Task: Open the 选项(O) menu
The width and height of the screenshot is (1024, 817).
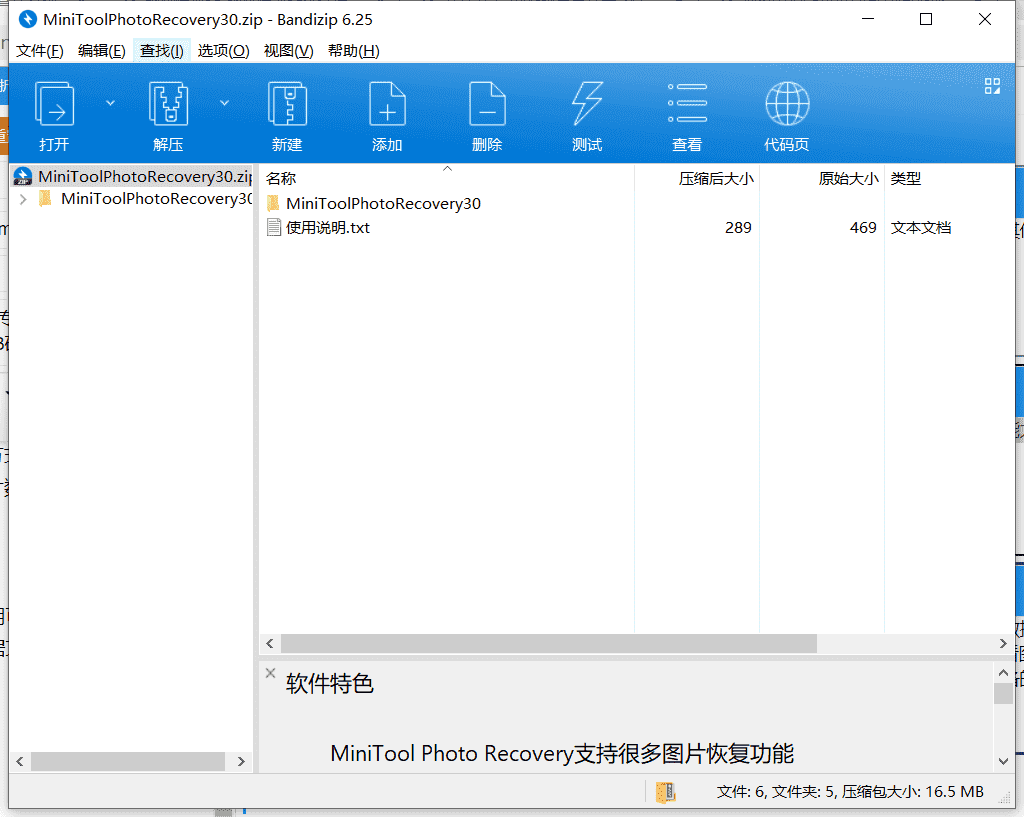Action: click(223, 51)
